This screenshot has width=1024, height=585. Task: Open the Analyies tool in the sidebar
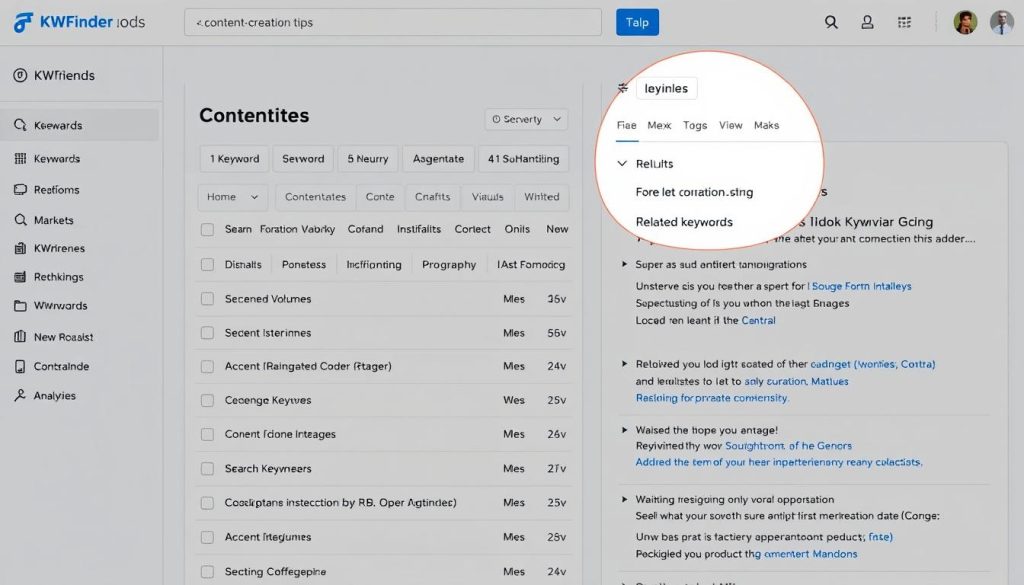pyautogui.click(x=22, y=395)
